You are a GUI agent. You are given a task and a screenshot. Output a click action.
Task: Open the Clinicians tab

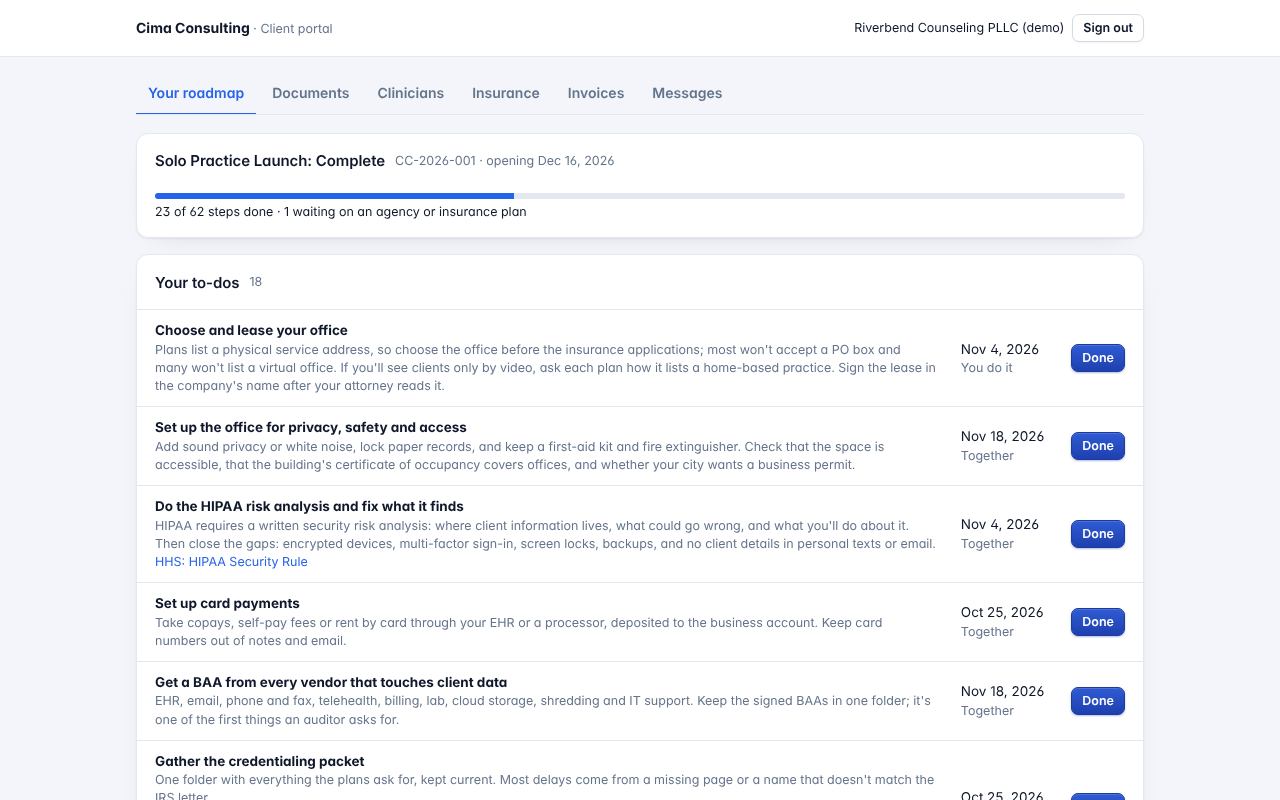click(411, 93)
